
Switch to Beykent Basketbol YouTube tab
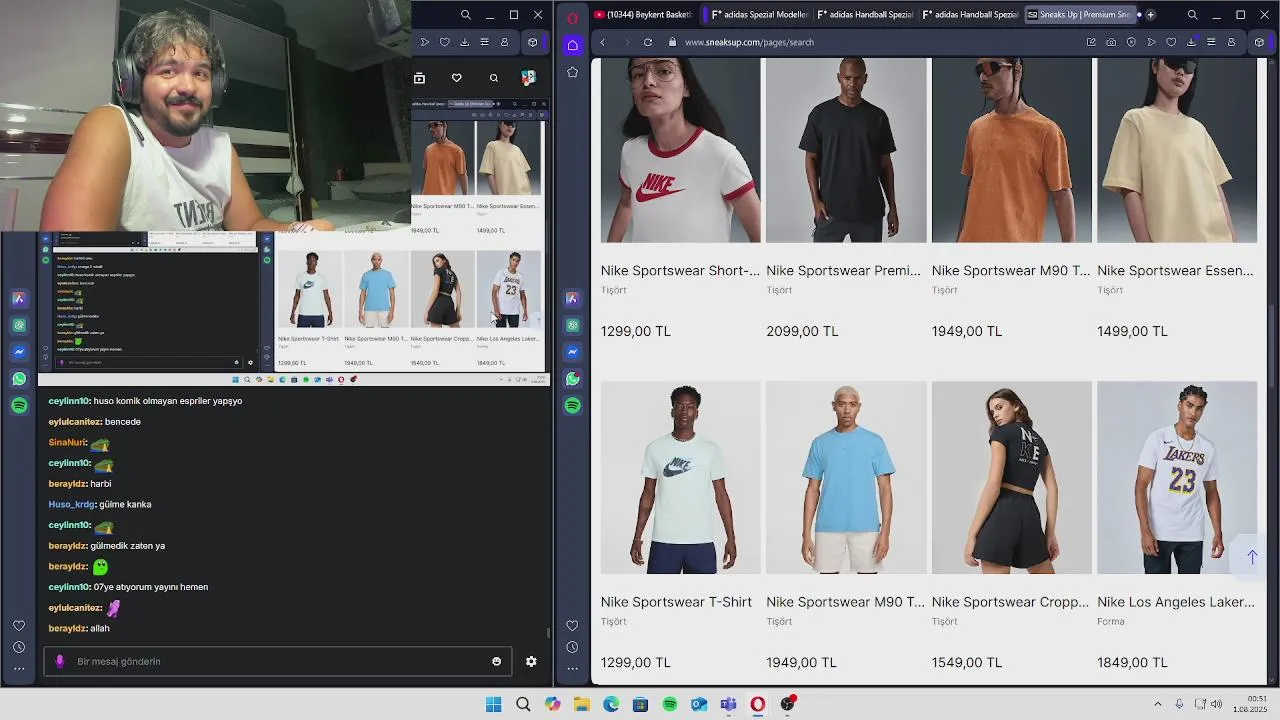pyautogui.click(x=643, y=15)
